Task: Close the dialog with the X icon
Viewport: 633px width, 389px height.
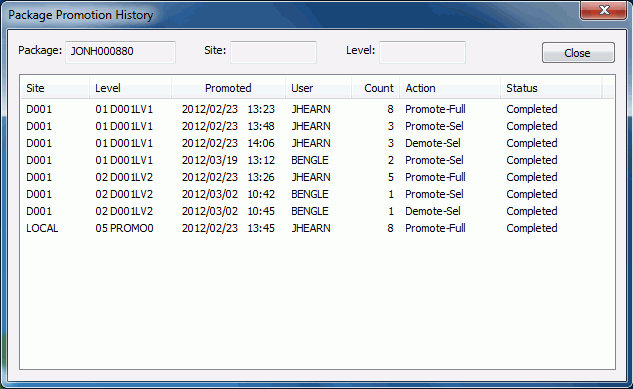Action: 604,10
